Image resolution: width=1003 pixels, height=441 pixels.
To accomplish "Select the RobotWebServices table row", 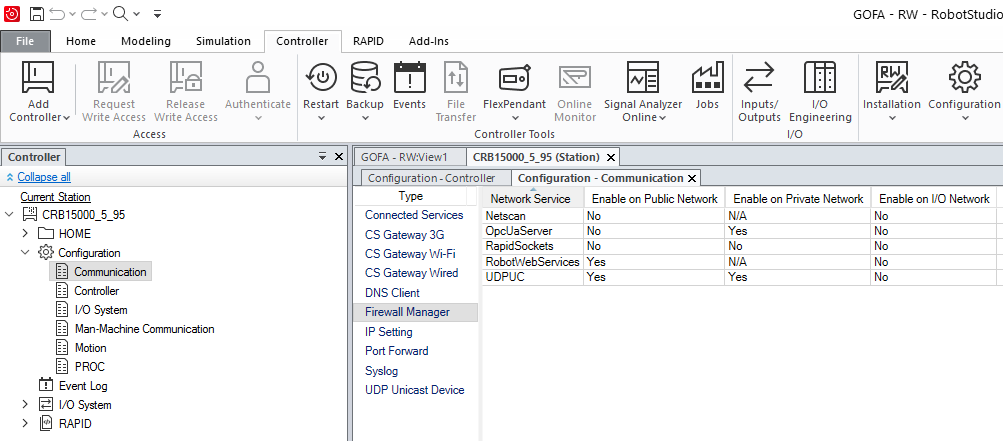I will pyautogui.click(x=532, y=262).
